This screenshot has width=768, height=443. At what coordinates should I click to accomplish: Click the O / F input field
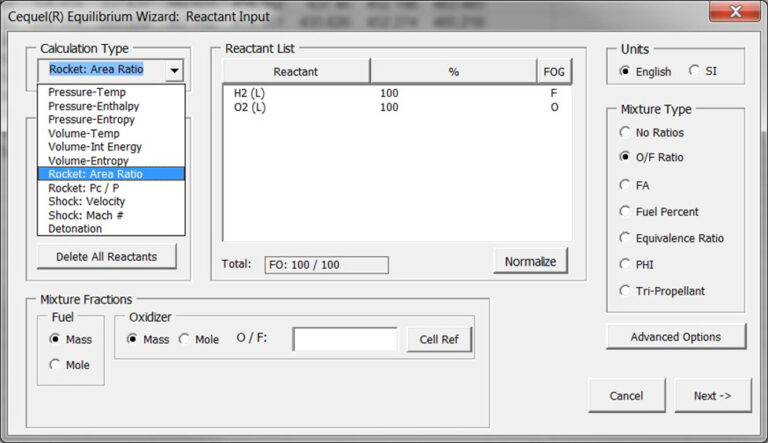coord(345,339)
